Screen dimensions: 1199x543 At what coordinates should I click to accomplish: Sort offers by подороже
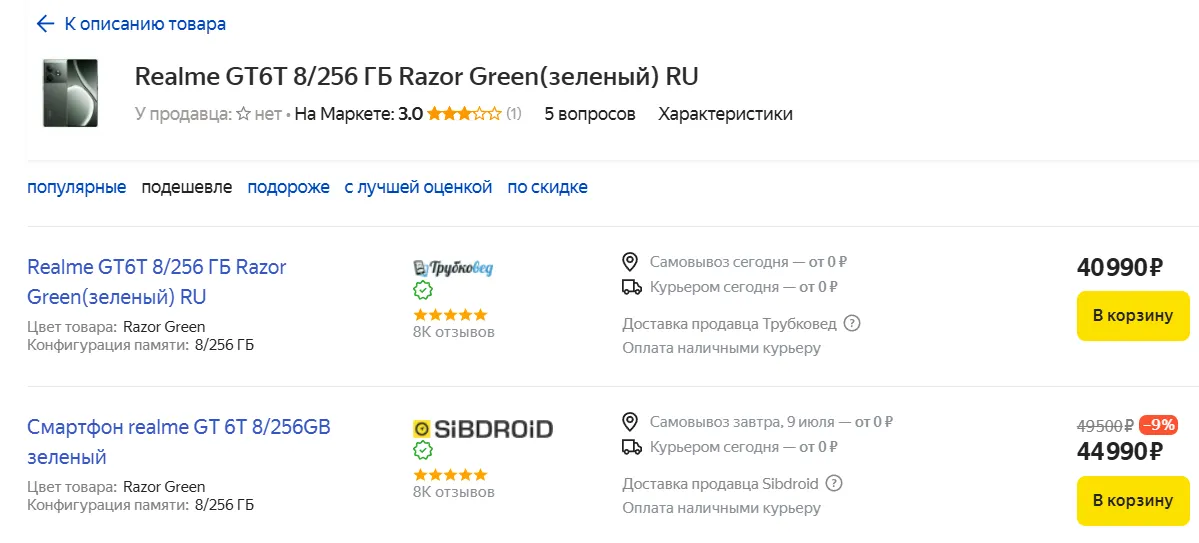288,187
